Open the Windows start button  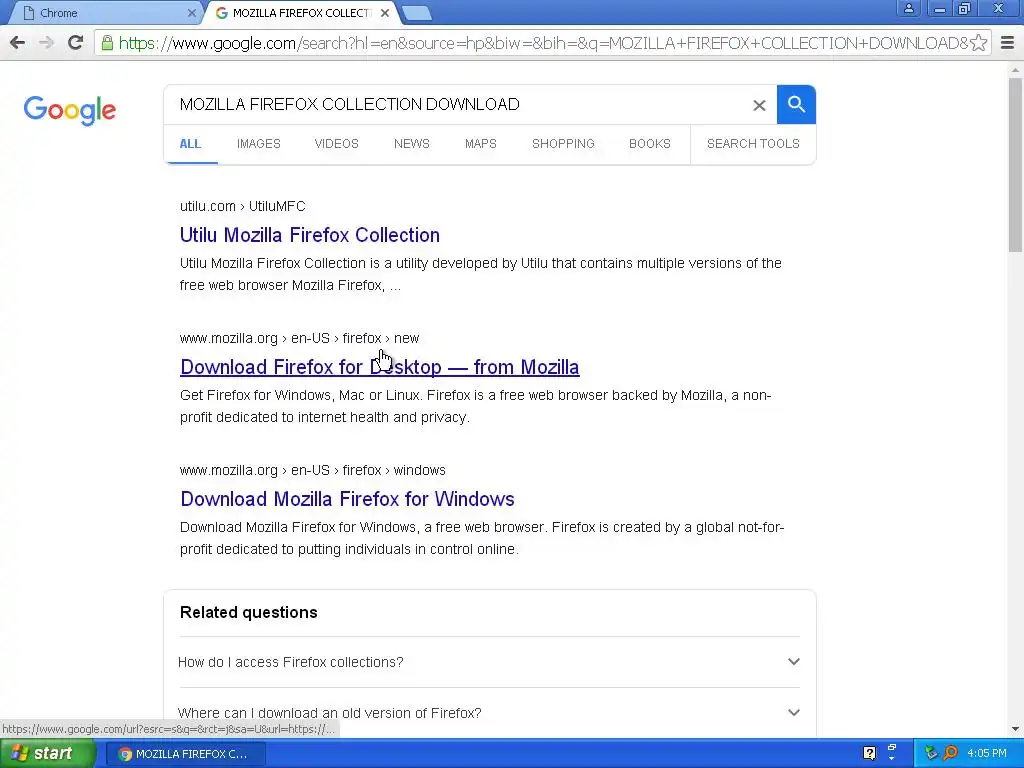(x=48, y=753)
